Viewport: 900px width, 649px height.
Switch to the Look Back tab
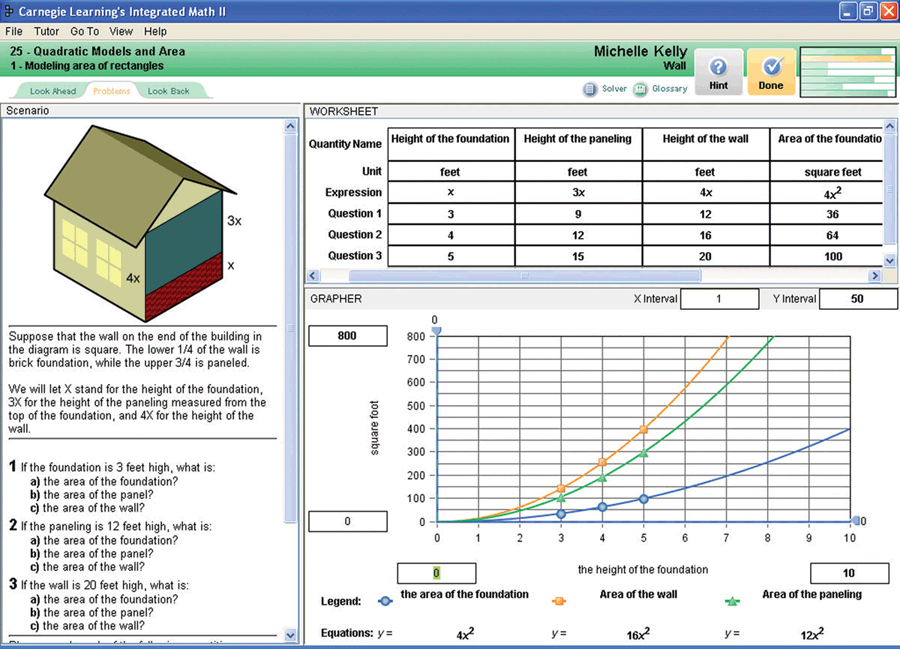tap(168, 91)
